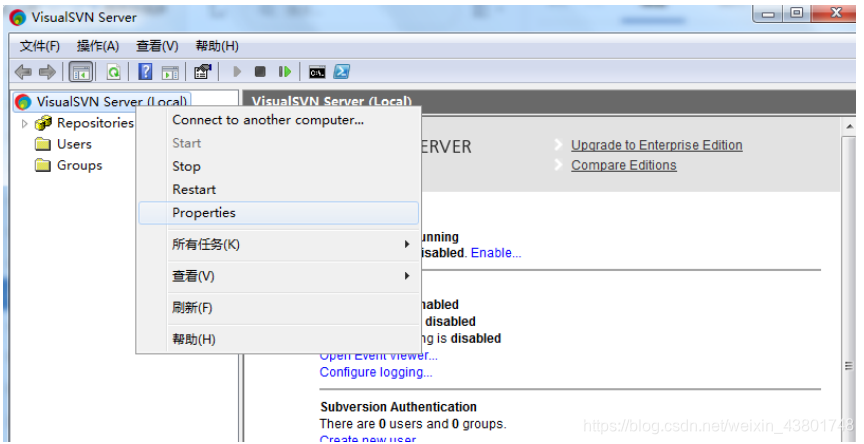Restart the server with pause-play icon

[x=284, y=72]
